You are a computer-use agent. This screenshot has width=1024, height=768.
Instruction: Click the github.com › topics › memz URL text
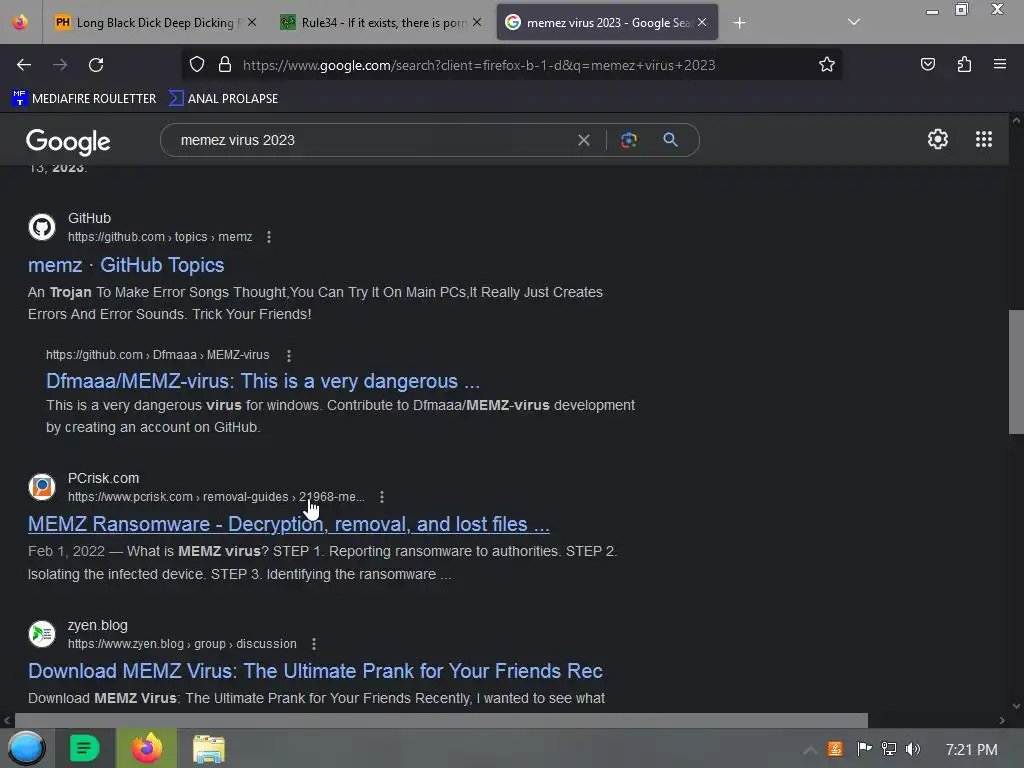(x=160, y=237)
